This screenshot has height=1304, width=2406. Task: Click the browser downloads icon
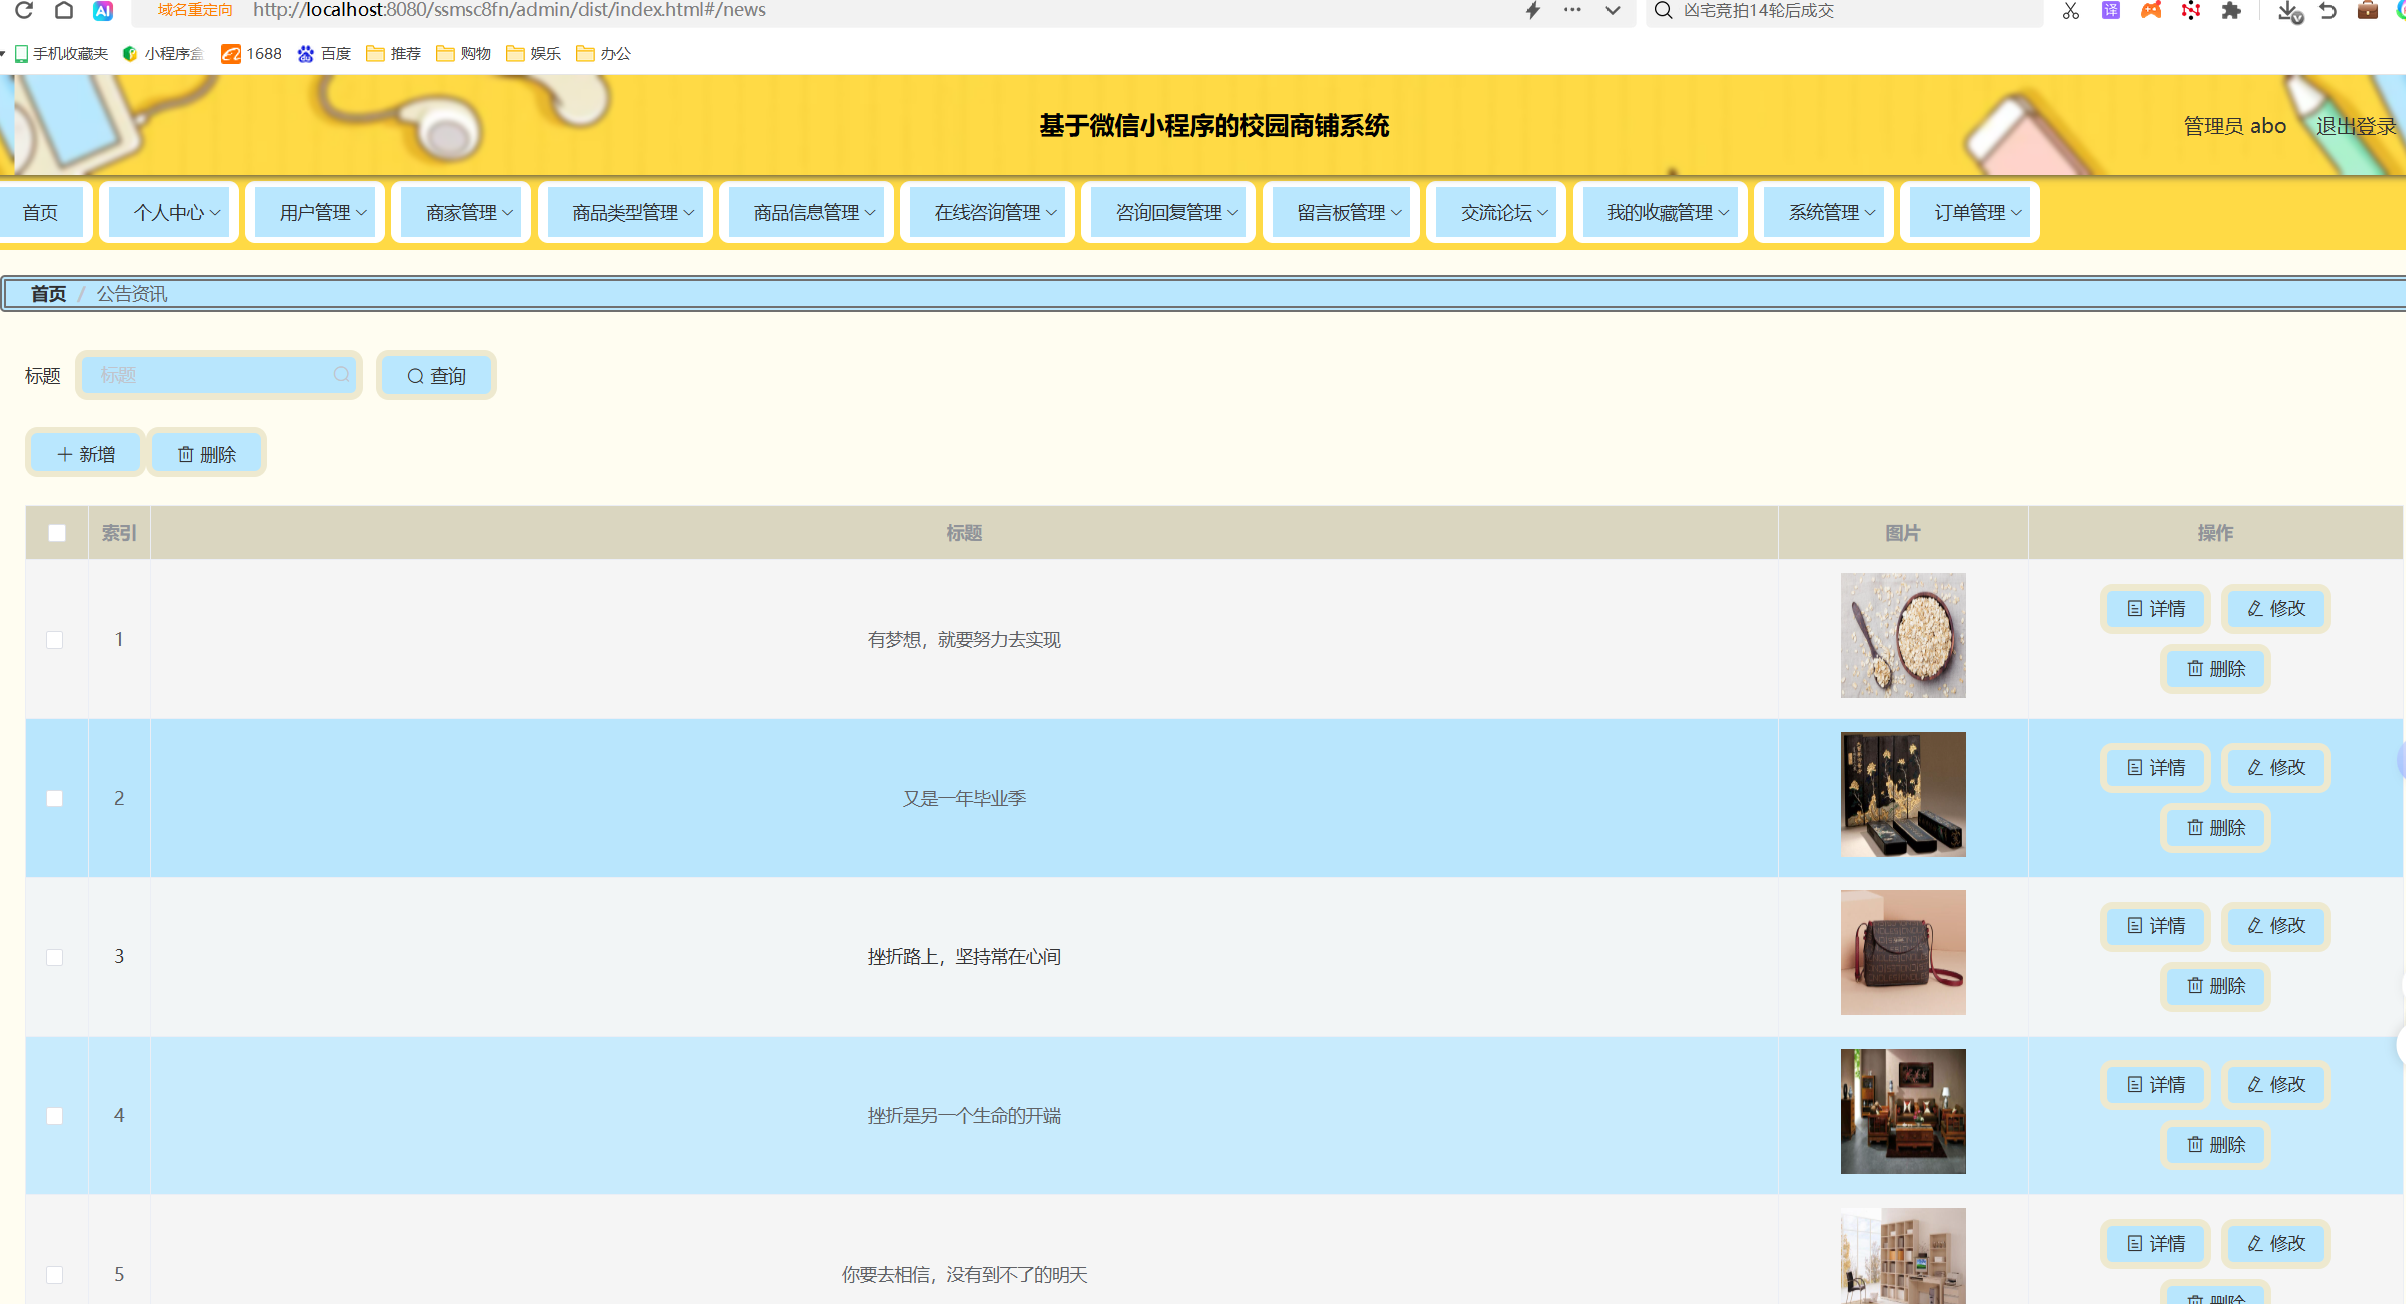(2288, 11)
